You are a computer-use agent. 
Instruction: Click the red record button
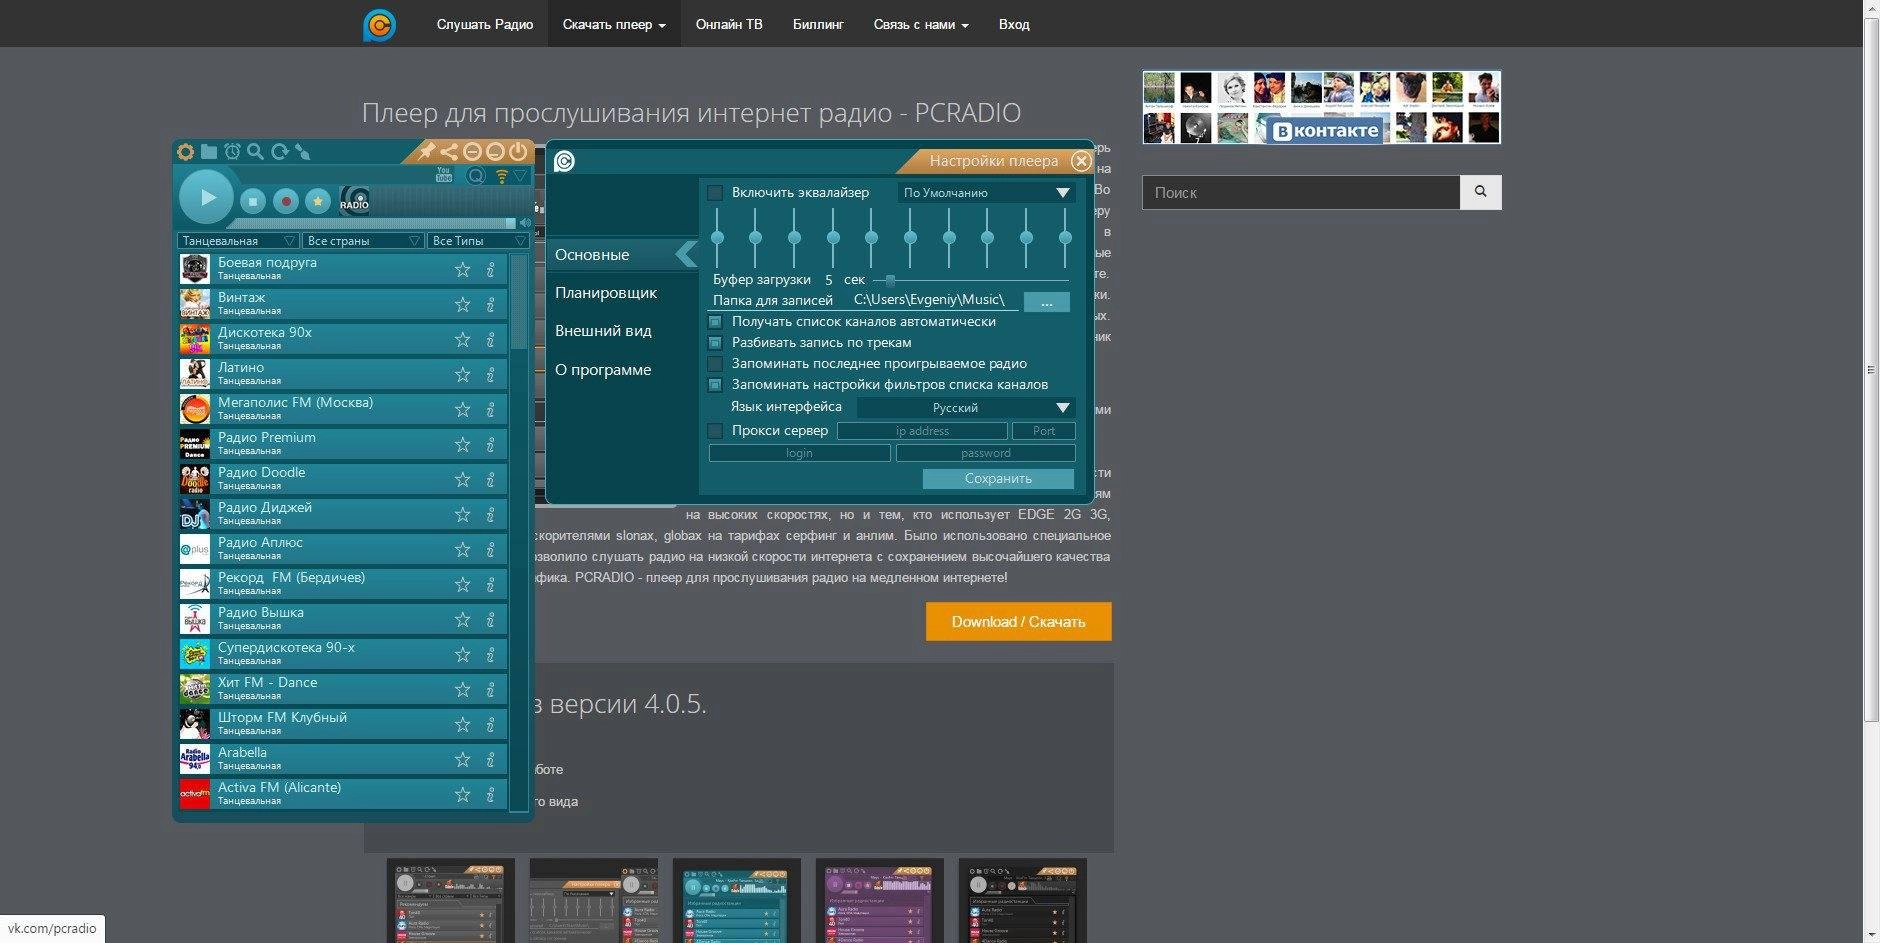click(286, 201)
